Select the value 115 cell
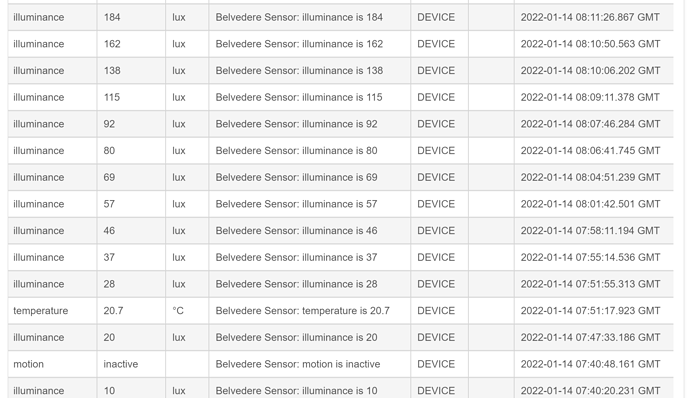Screen dimensions: 690x398 click(131, 97)
